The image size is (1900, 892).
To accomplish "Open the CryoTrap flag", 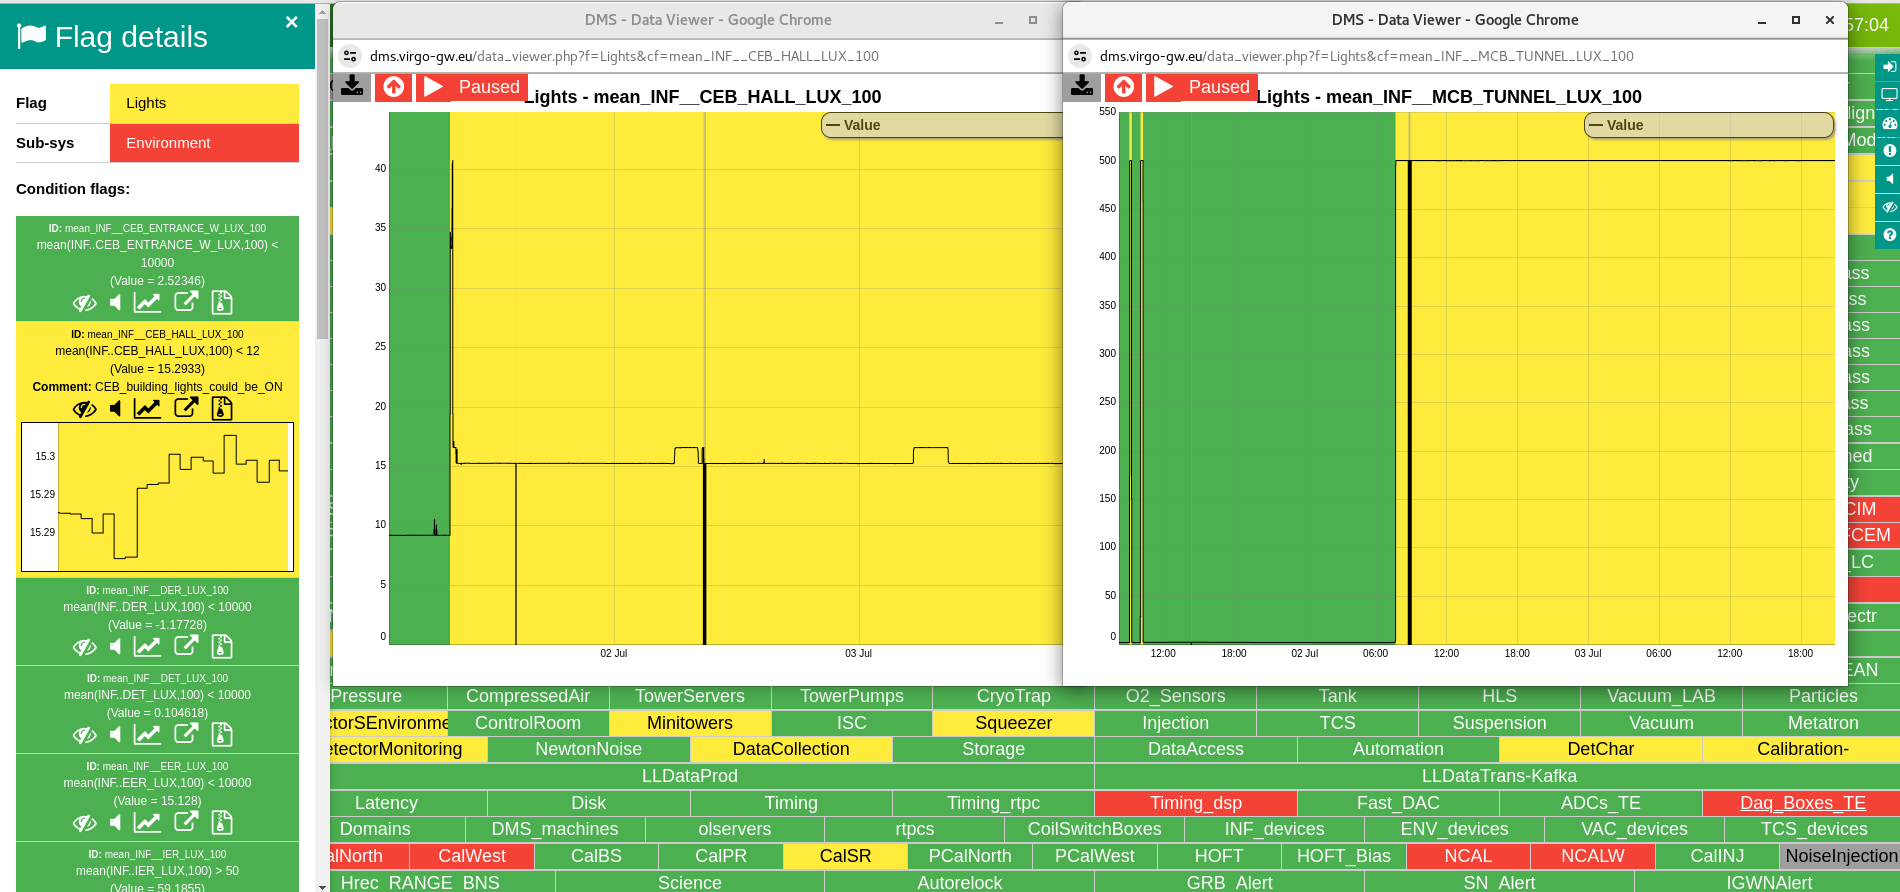I will tap(1013, 696).
